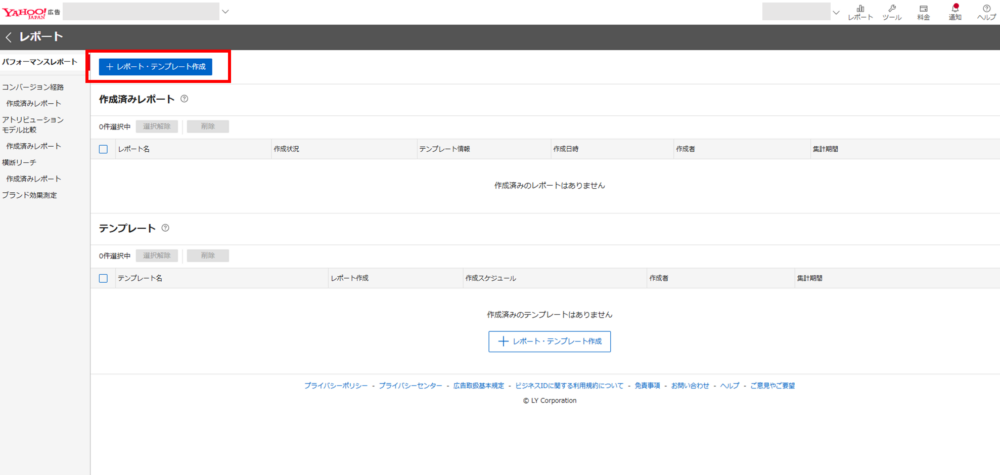Open the お問い合わせ footer link

pos(690,385)
